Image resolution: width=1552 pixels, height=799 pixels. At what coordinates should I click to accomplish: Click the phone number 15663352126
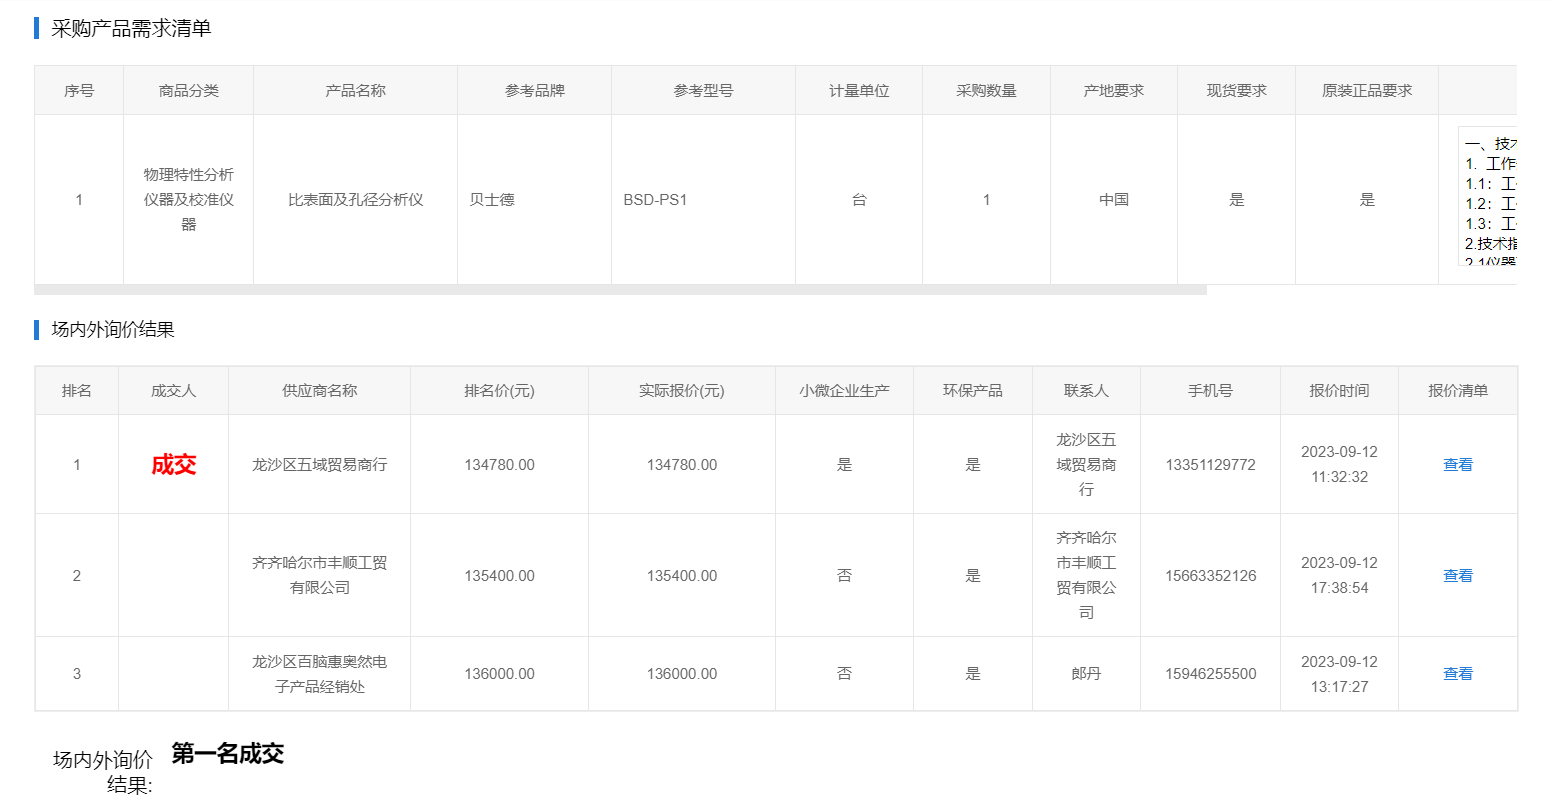[x=1210, y=576]
